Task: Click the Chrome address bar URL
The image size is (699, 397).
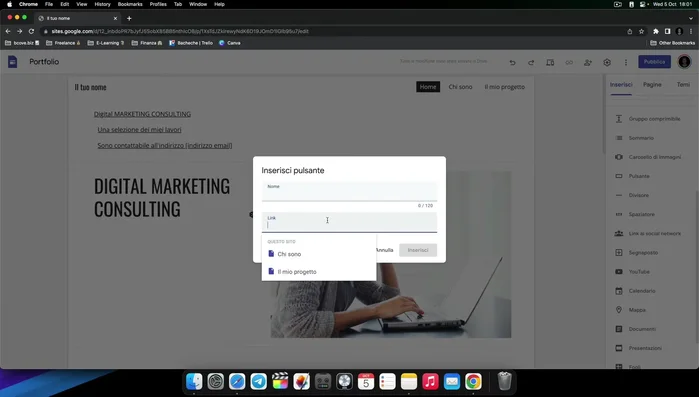Action: pos(180,31)
